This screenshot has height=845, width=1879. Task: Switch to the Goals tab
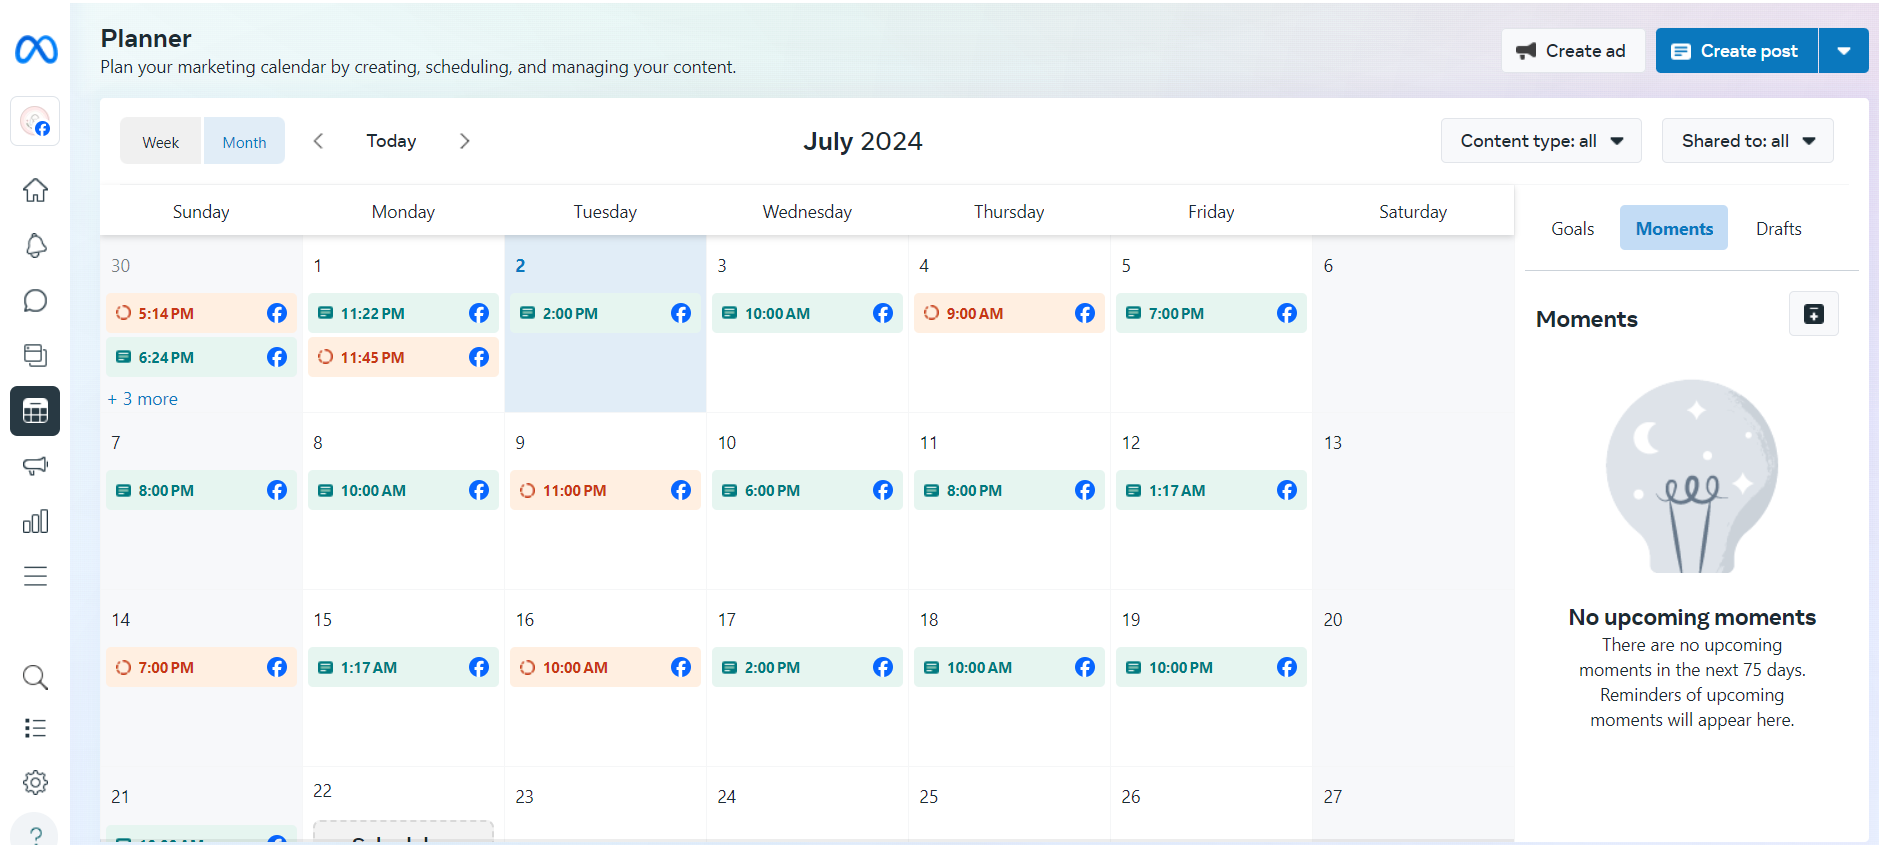pos(1572,229)
